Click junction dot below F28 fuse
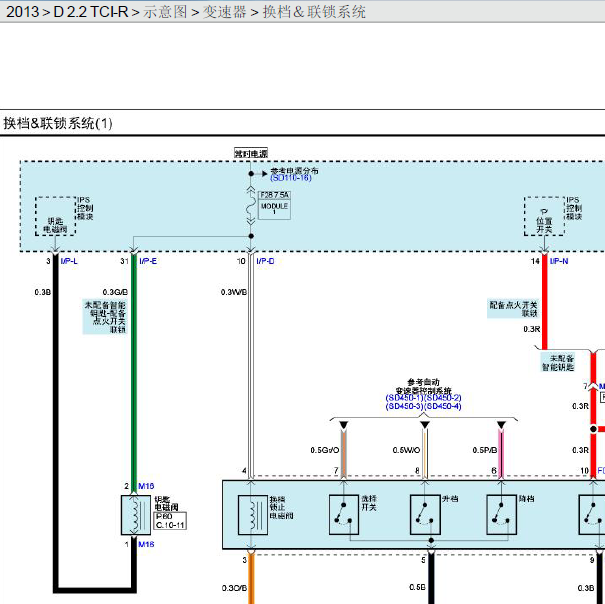Screen dimensions: 605x604 (251, 236)
